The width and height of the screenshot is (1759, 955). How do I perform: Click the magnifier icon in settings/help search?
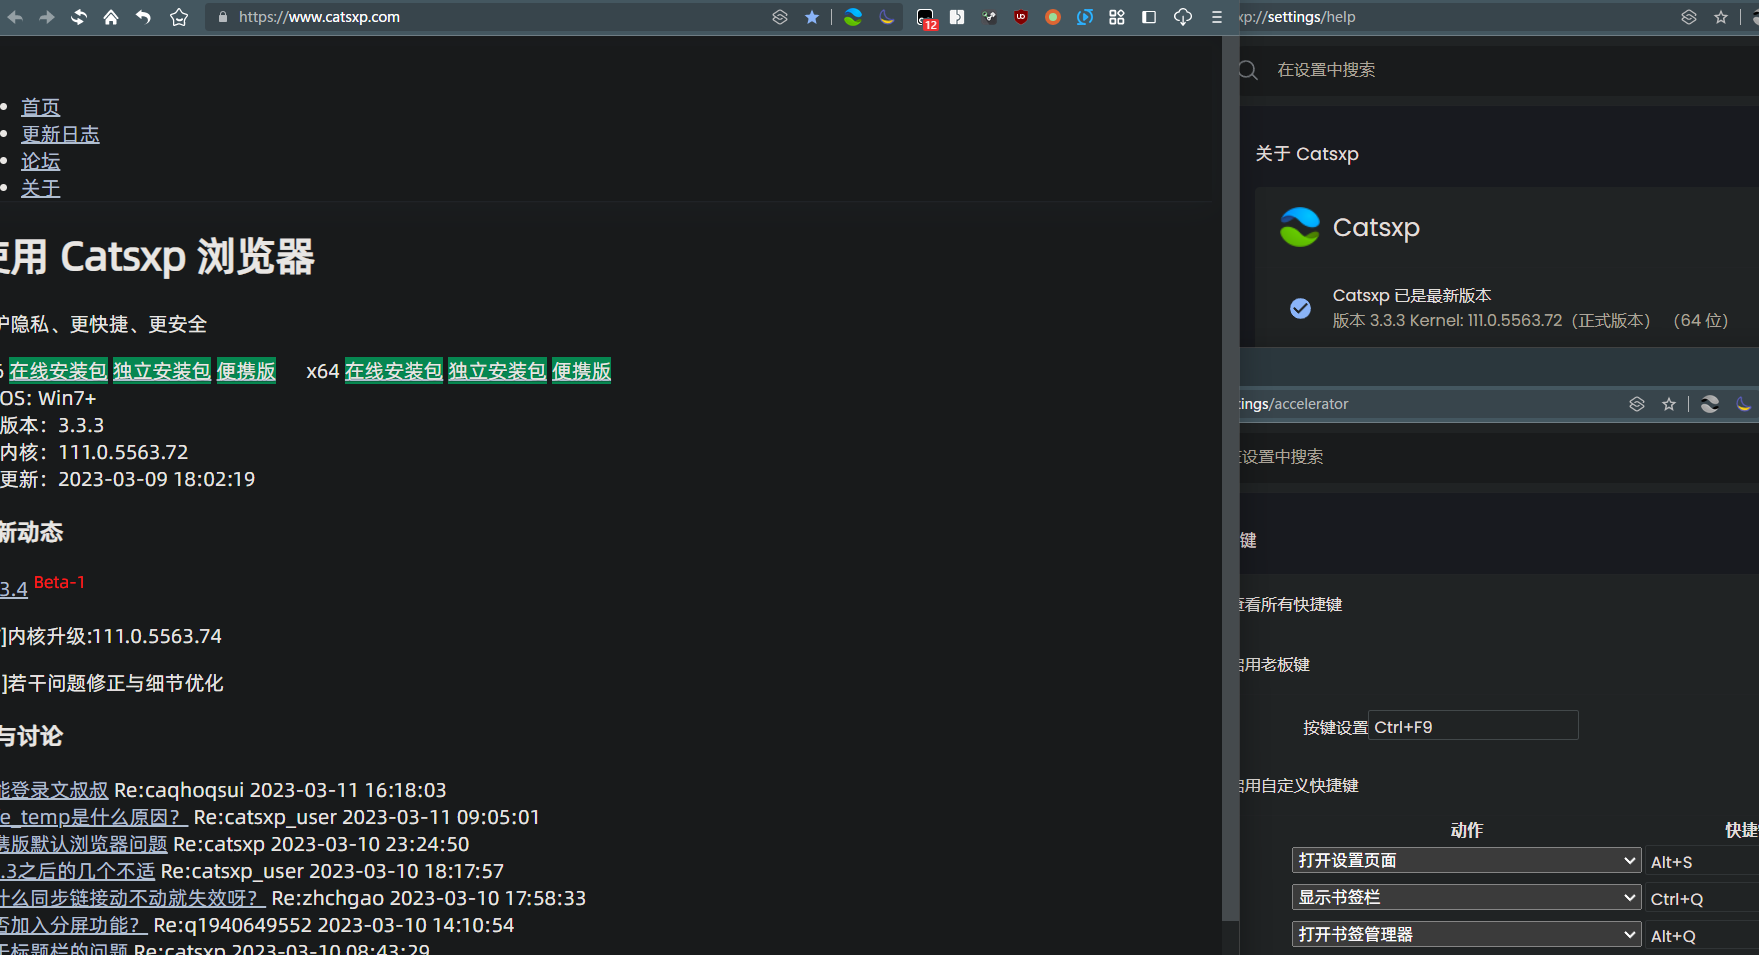click(1248, 70)
